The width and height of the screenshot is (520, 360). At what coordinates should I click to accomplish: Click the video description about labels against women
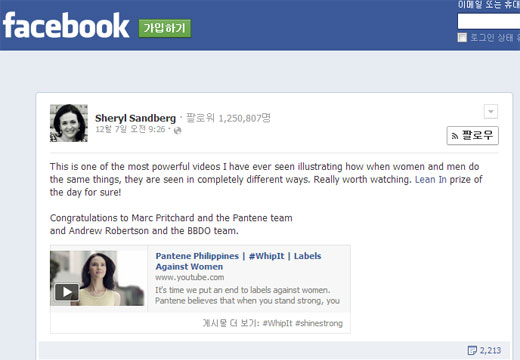(247, 295)
